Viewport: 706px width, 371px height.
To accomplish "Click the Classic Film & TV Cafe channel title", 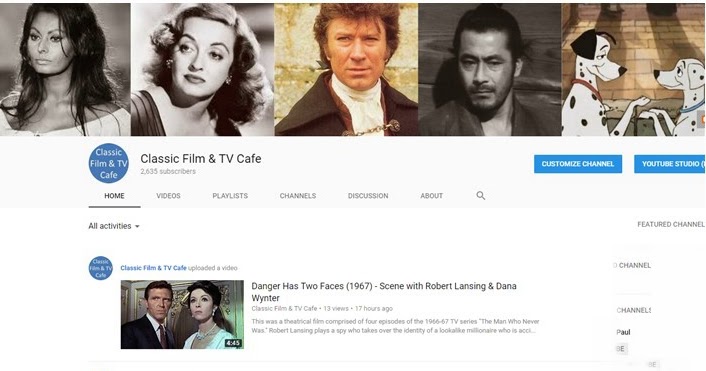I will pos(201,158).
